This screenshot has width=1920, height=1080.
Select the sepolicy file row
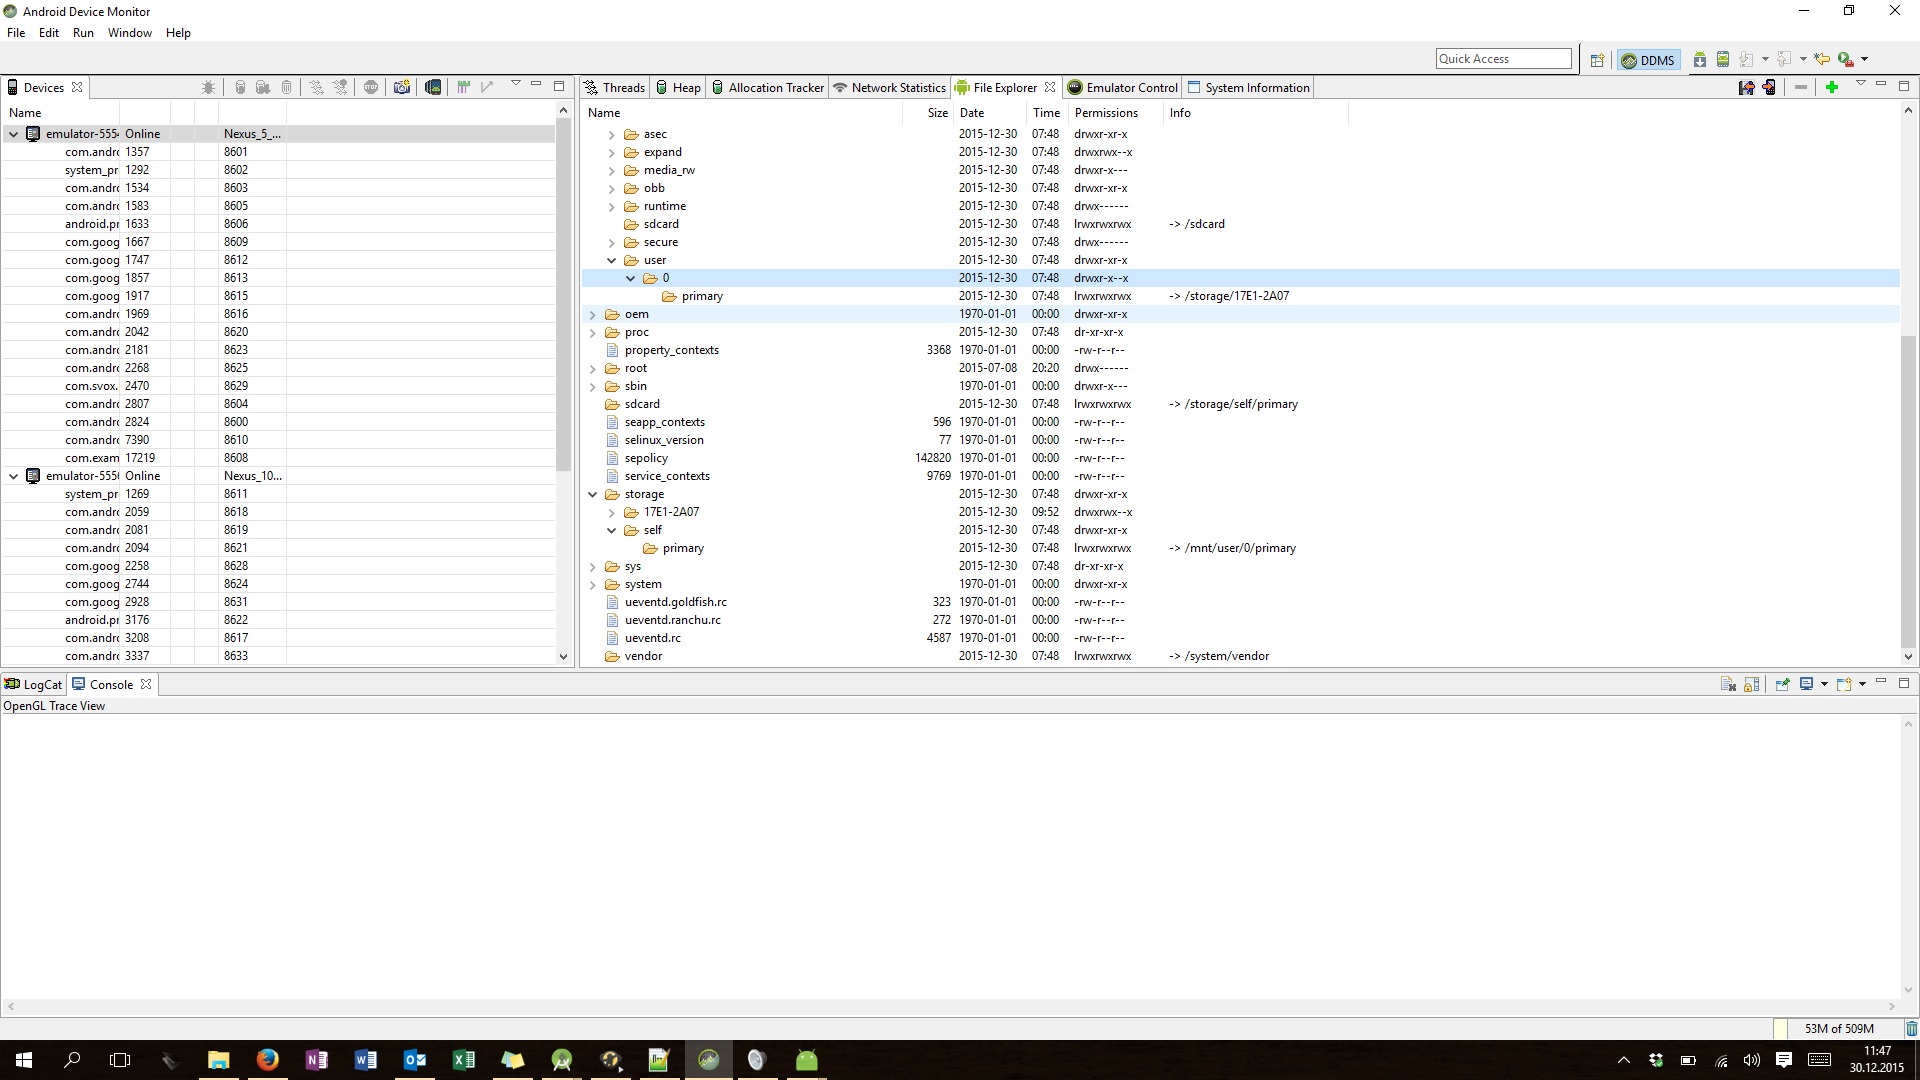[646, 458]
